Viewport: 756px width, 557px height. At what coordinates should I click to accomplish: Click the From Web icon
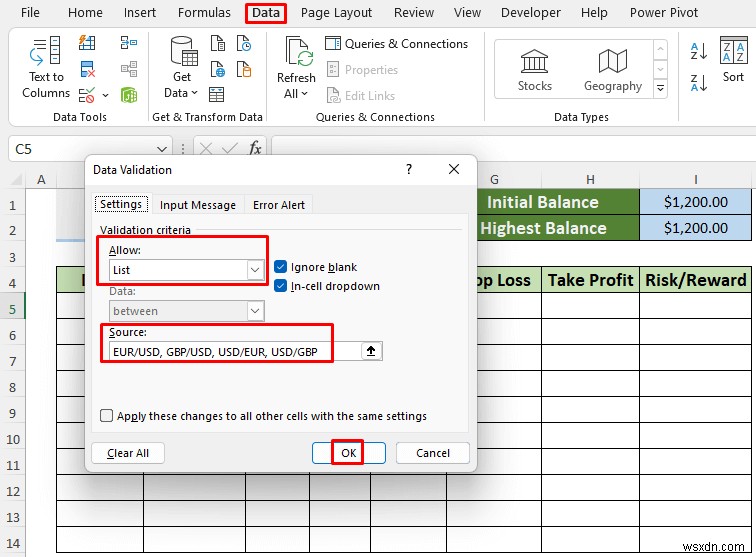click(x=217, y=69)
